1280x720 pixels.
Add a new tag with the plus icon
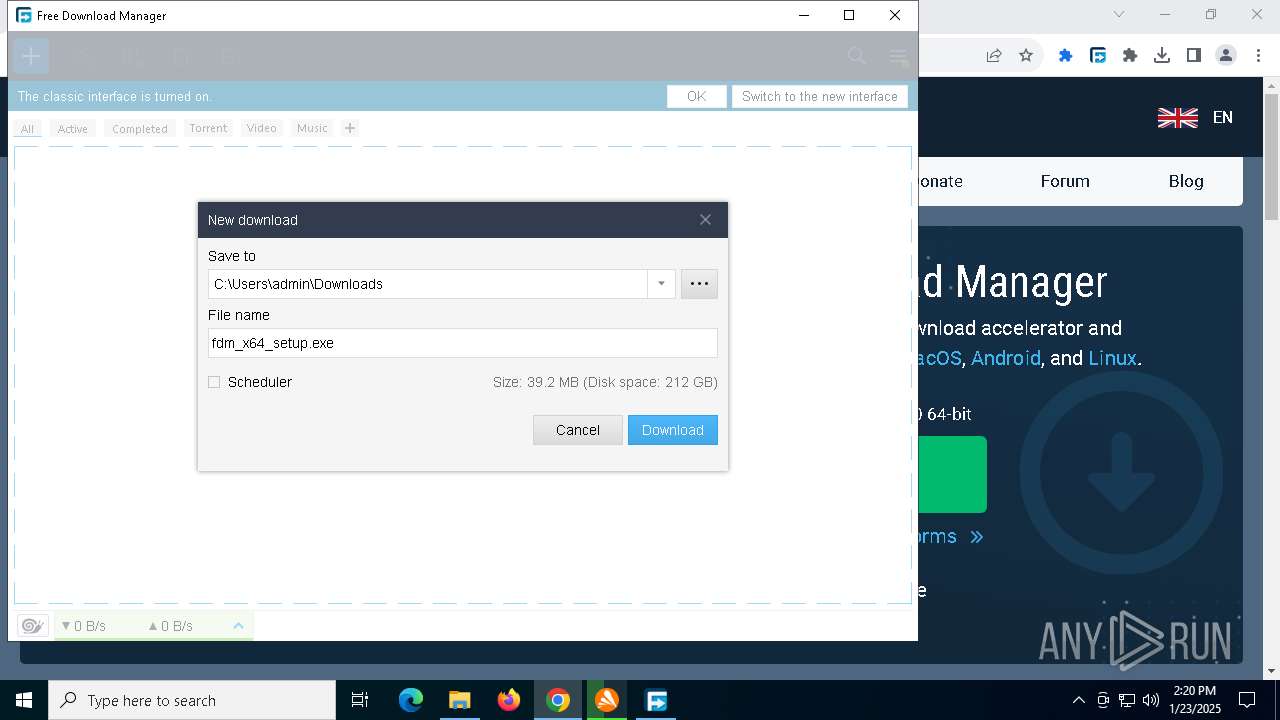[350, 128]
